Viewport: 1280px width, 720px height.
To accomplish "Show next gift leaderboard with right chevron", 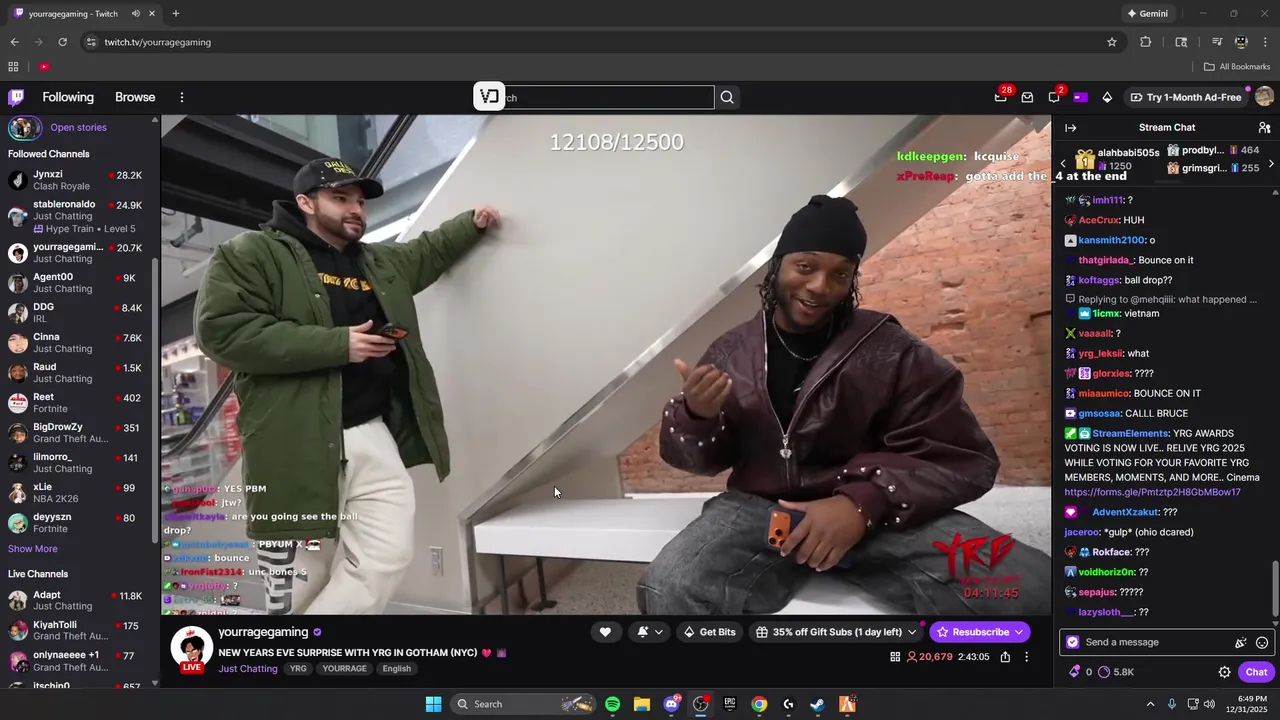I will [x=1271, y=164].
